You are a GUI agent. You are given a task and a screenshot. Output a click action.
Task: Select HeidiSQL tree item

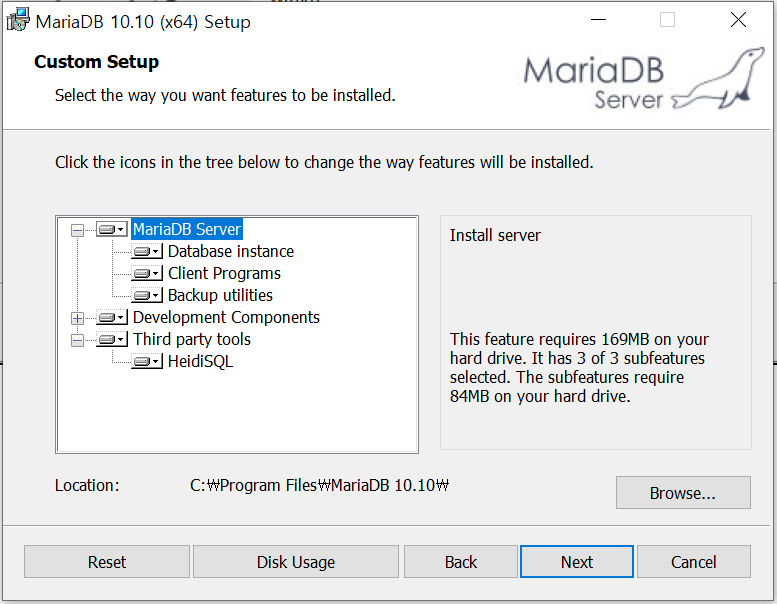pyautogui.click(x=200, y=361)
